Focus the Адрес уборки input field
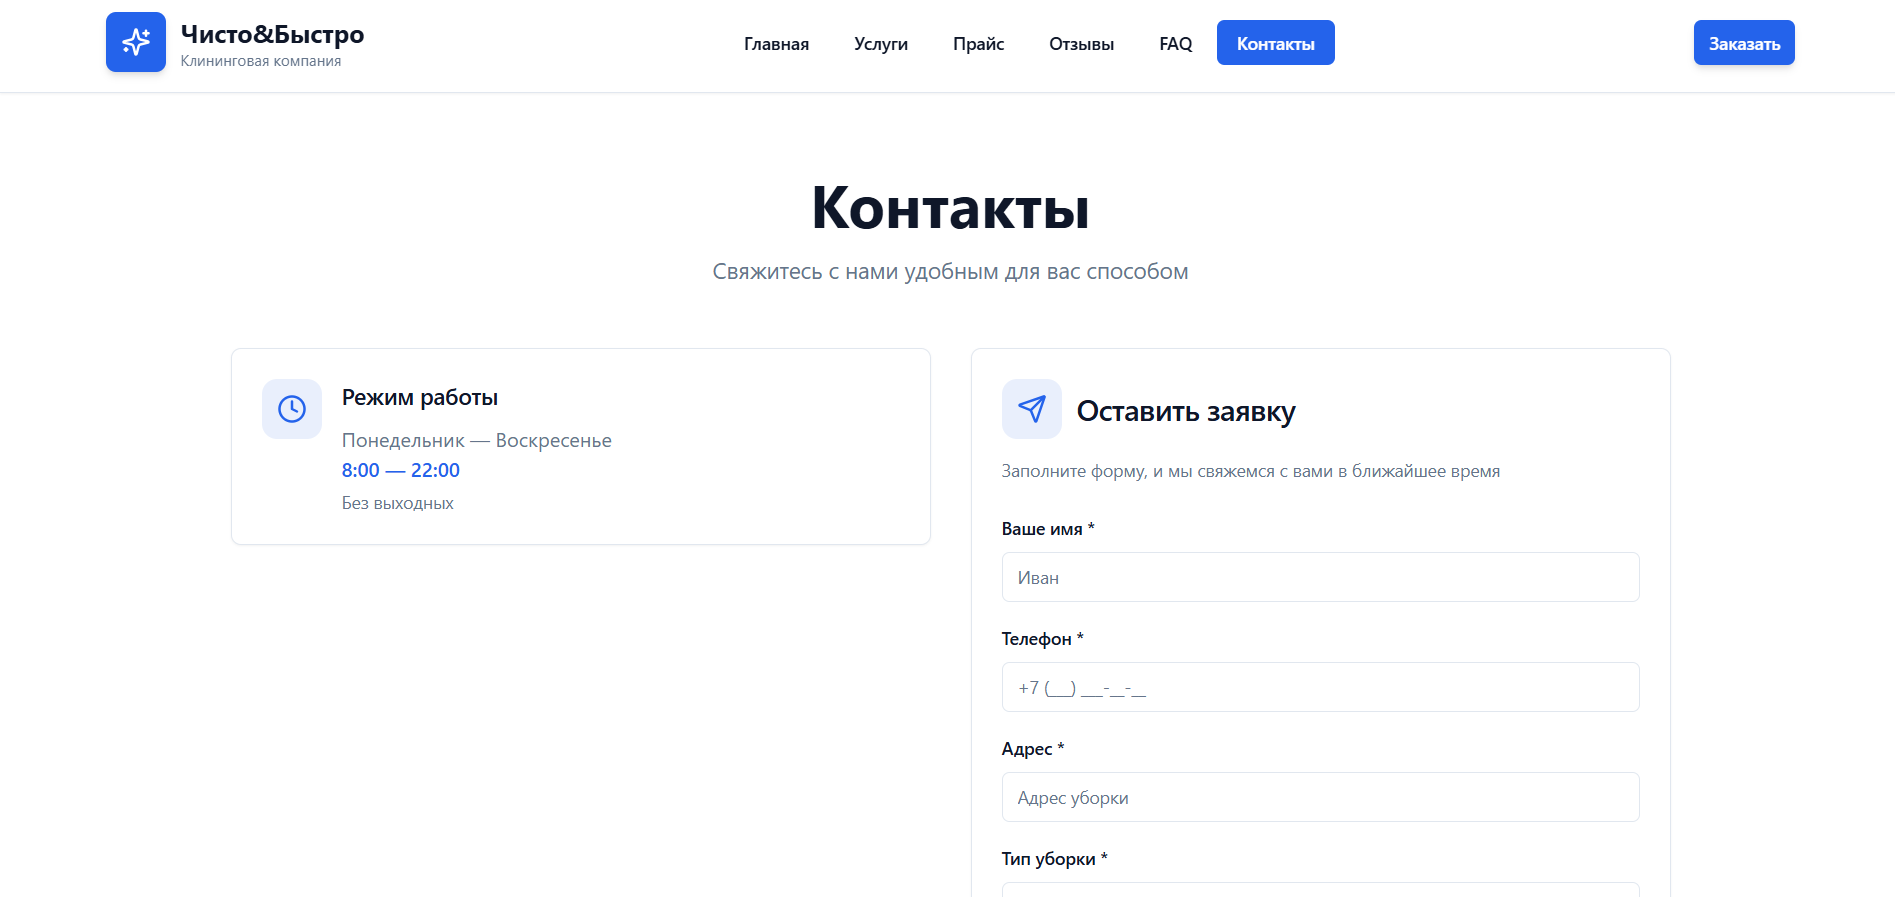Image resolution: width=1895 pixels, height=897 pixels. click(x=1320, y=798)
